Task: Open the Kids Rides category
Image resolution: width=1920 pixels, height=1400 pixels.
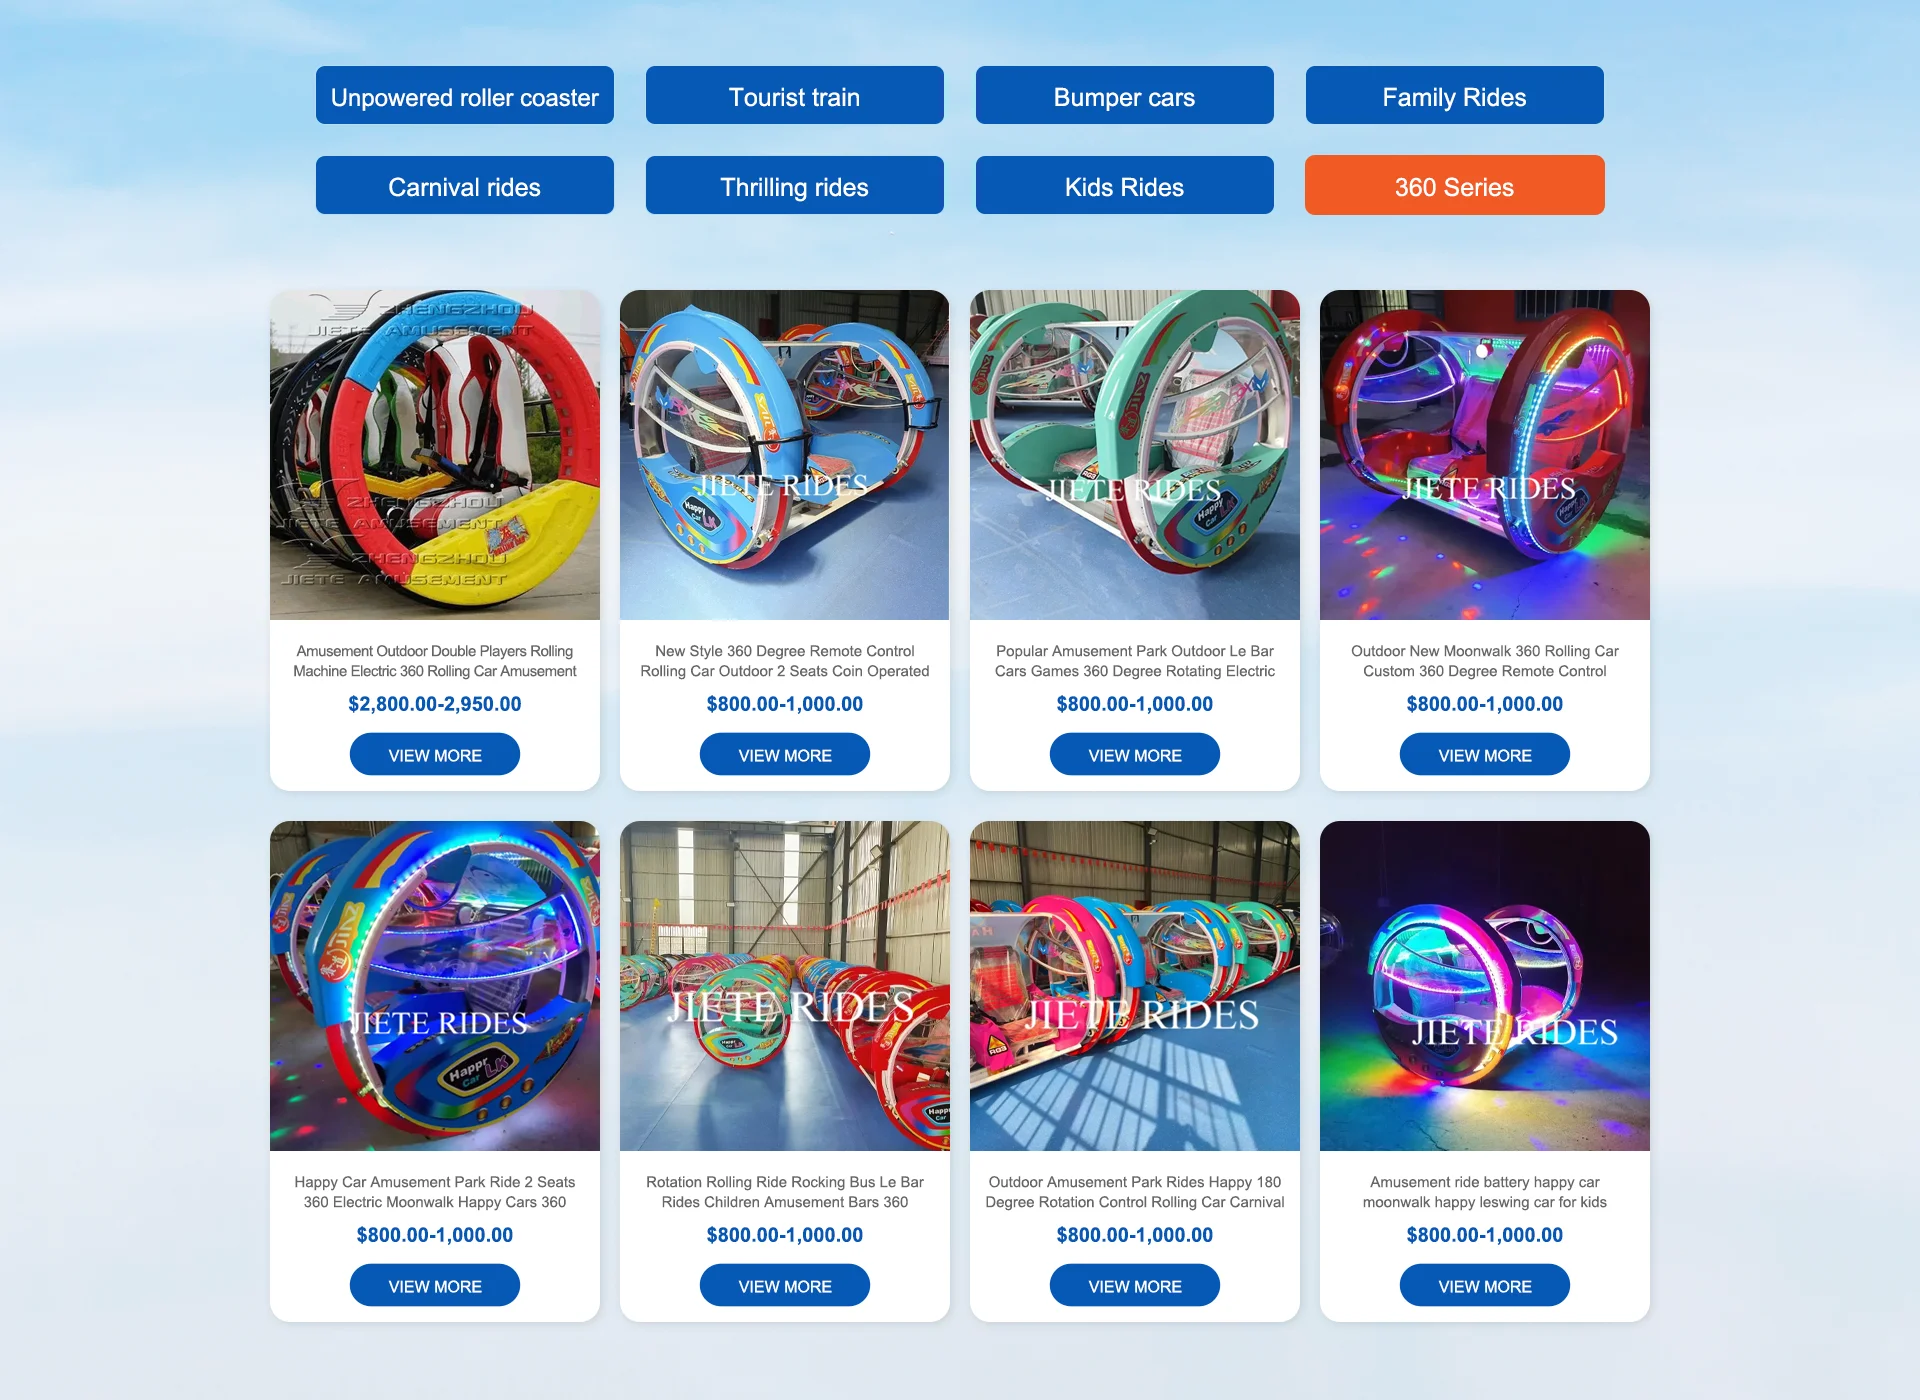Action: (x=1124, y=186)
